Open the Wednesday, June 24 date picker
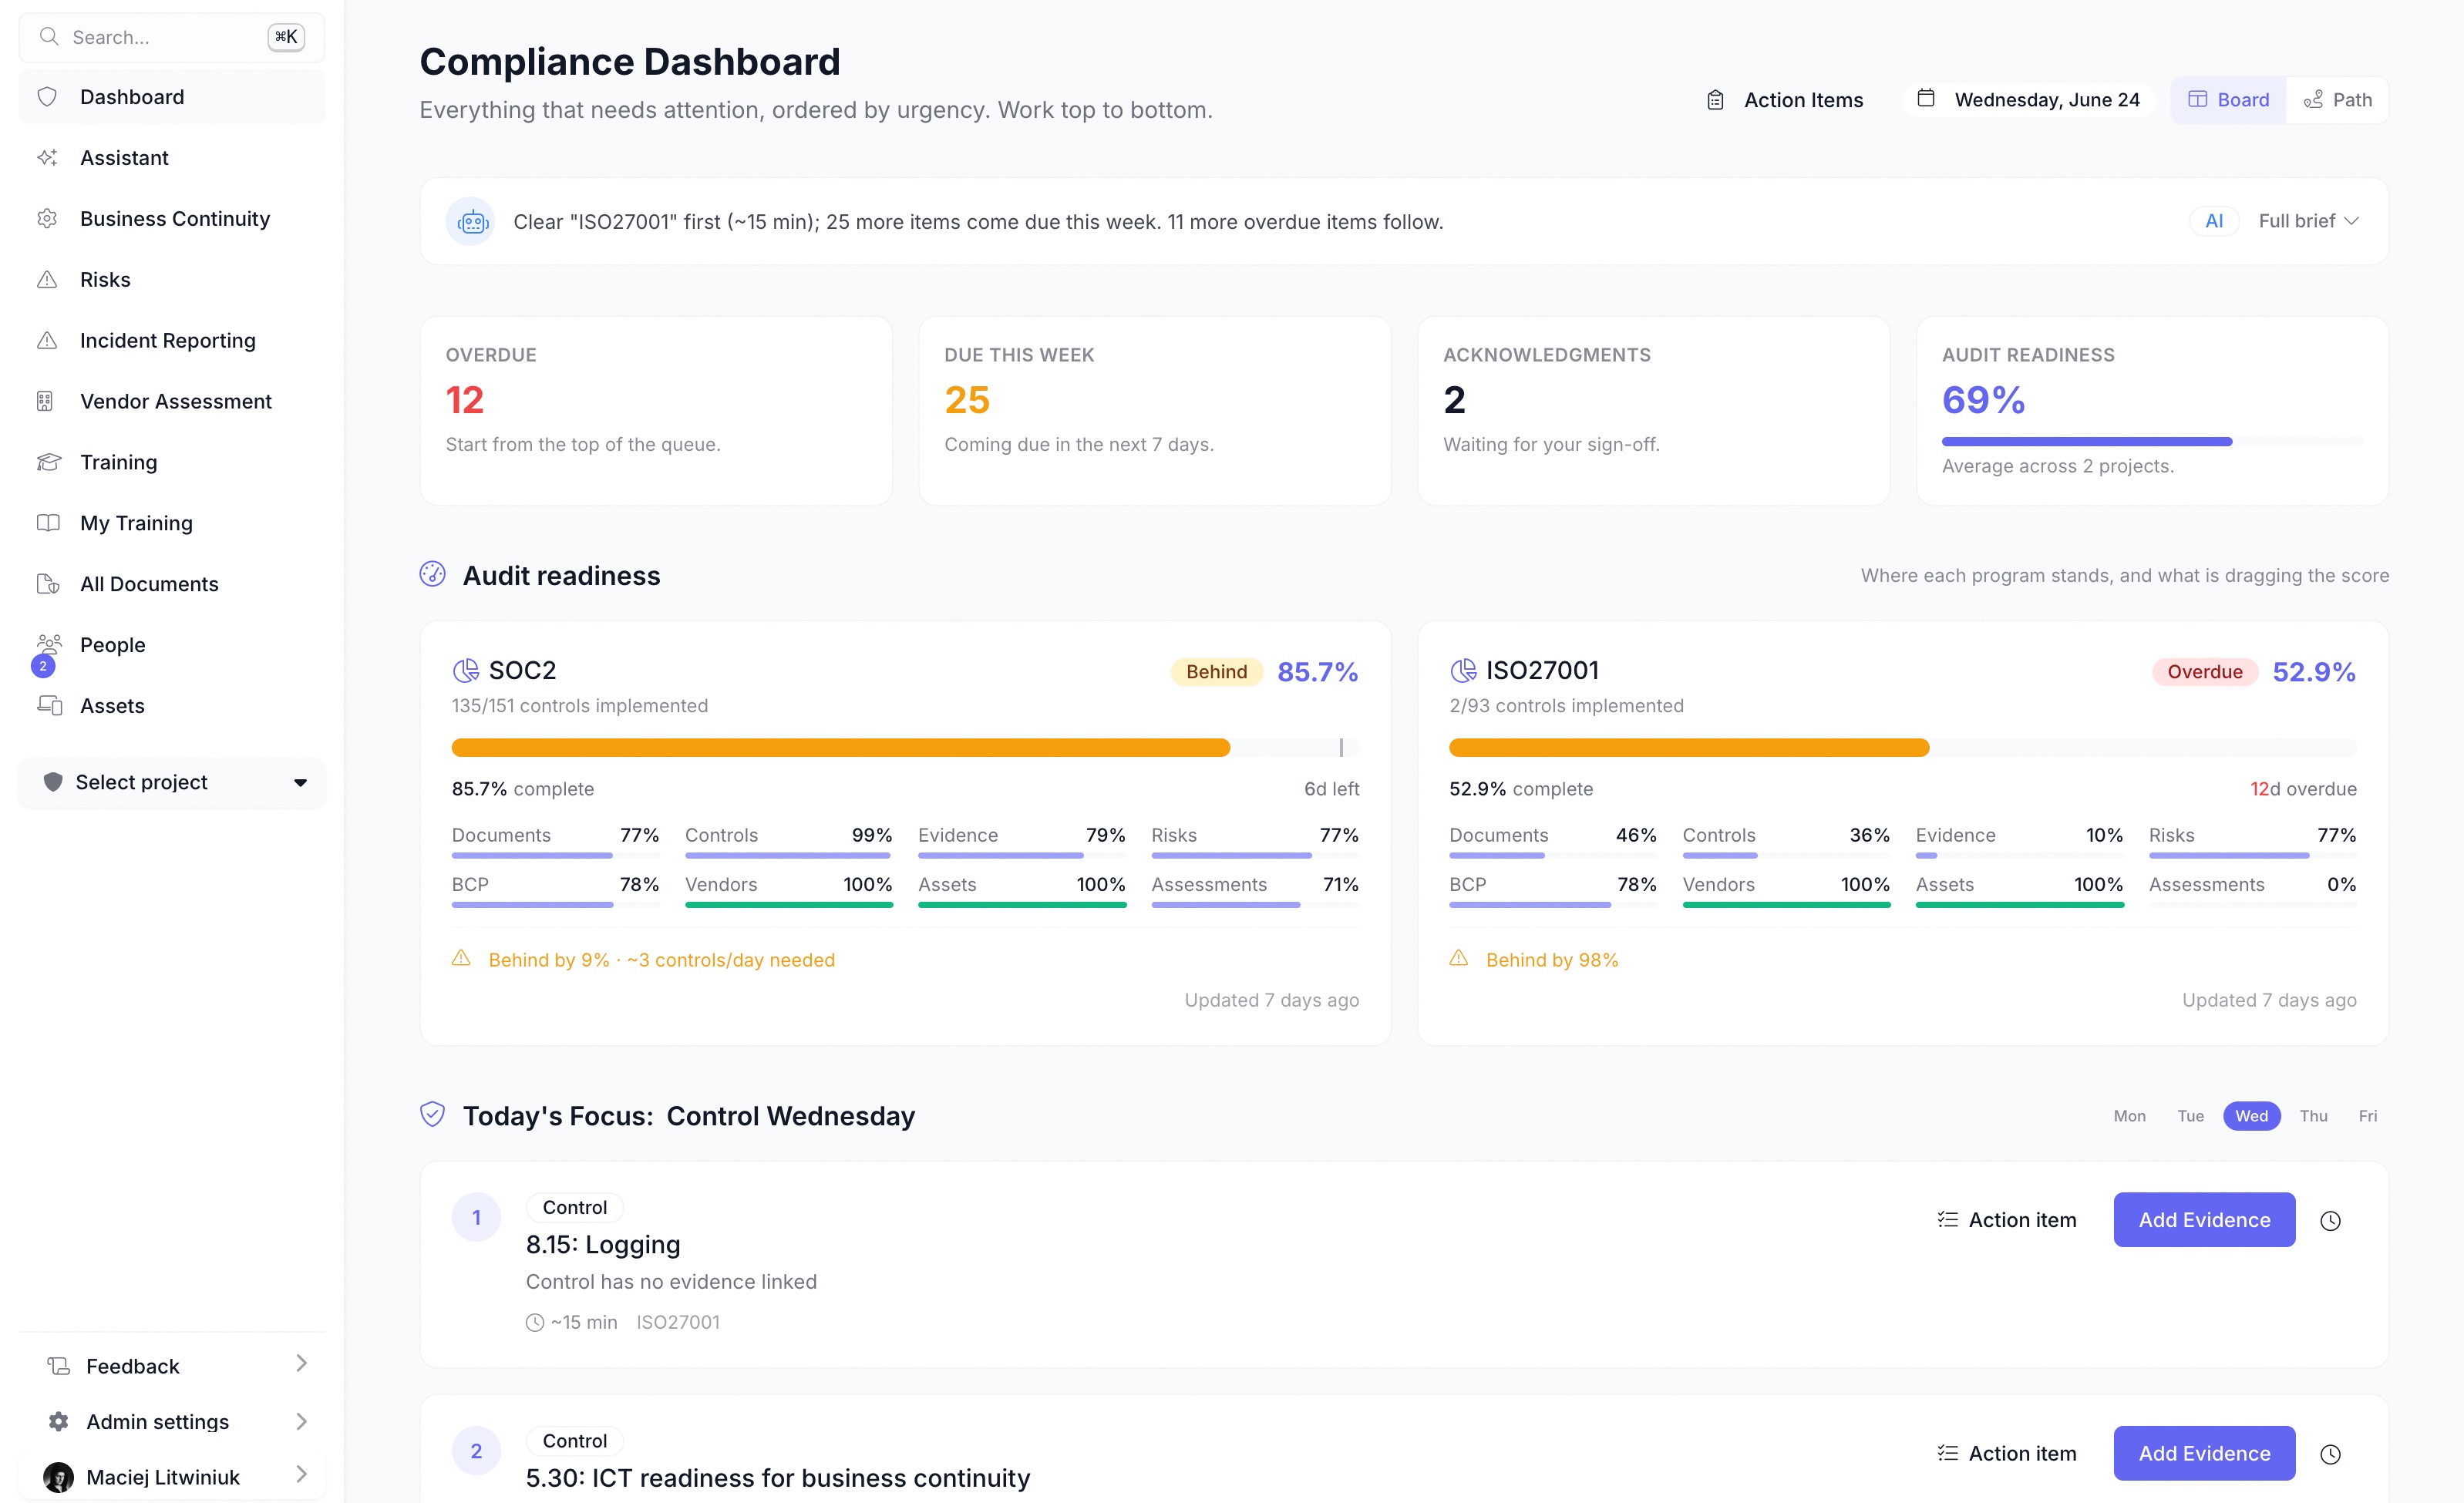The image size is (2464, 1503). [2029, 100]
